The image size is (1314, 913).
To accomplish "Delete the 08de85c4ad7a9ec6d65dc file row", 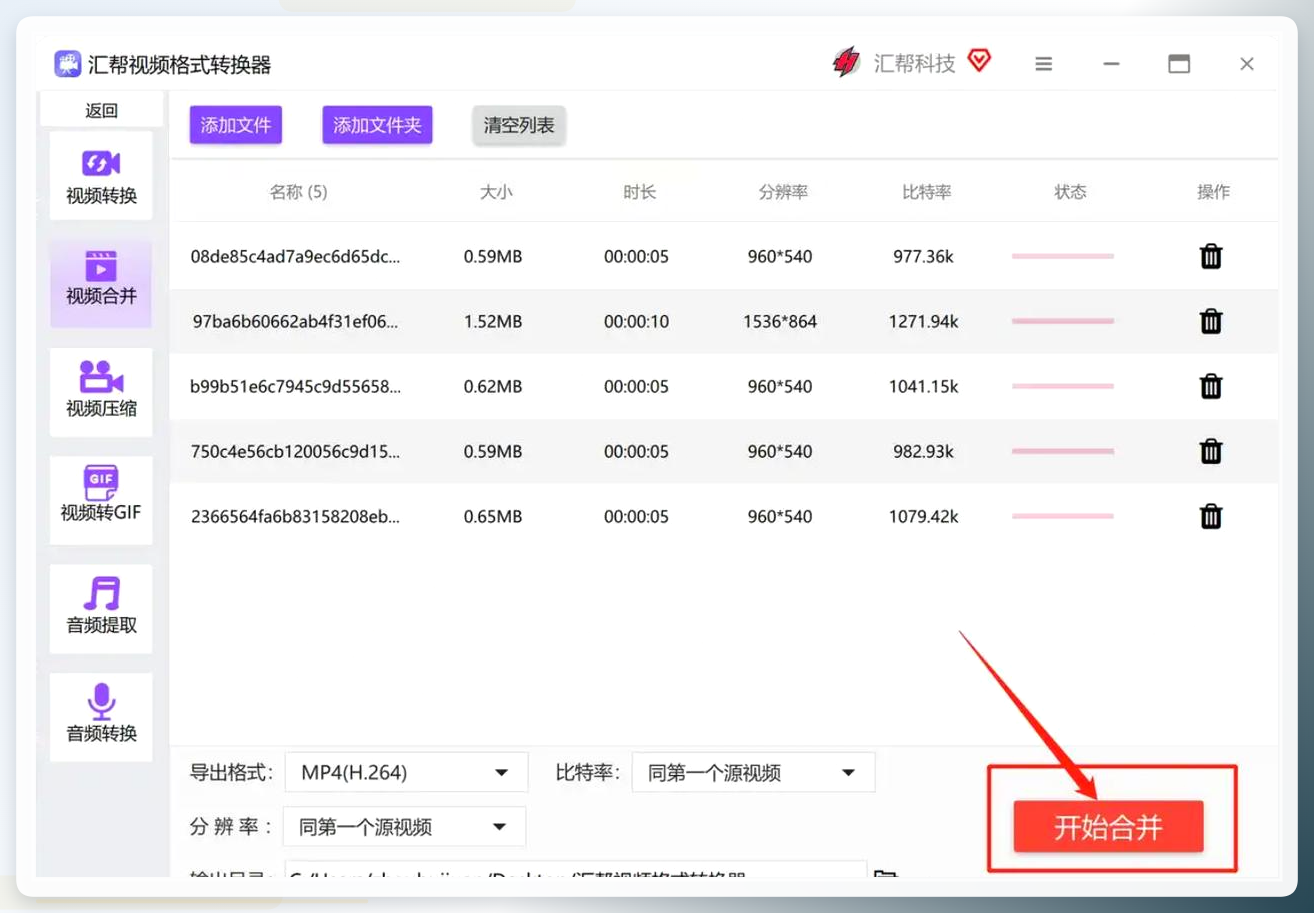I will click(x=1211, y=257).
